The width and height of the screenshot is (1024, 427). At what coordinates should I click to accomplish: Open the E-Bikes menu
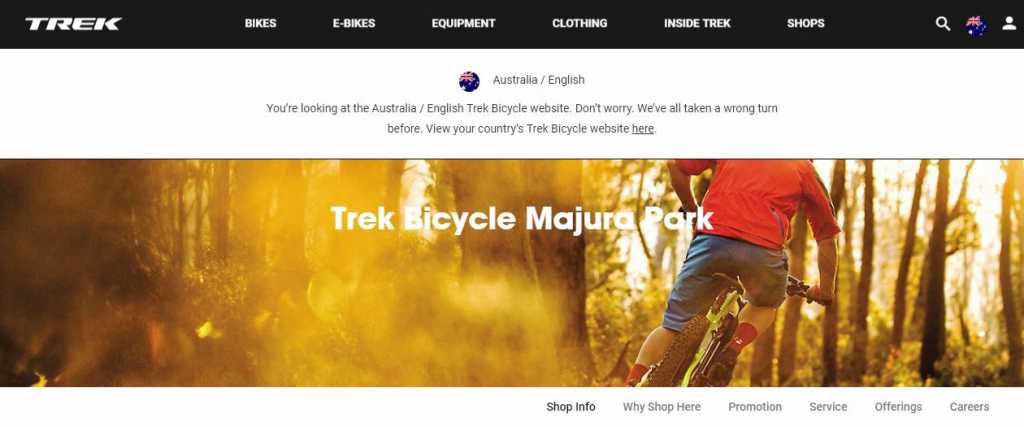click(354, 24)
